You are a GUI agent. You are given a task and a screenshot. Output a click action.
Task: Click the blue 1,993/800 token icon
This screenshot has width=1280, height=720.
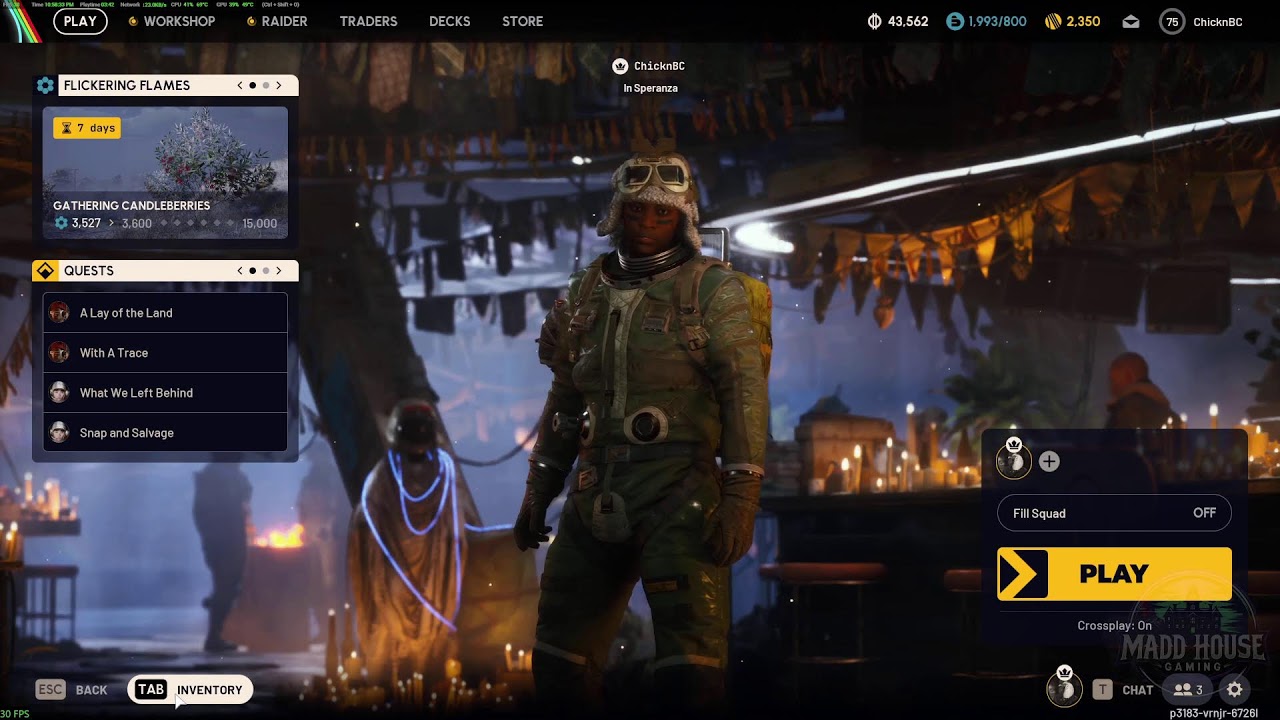pyautogui.click(x=955, y=21)
